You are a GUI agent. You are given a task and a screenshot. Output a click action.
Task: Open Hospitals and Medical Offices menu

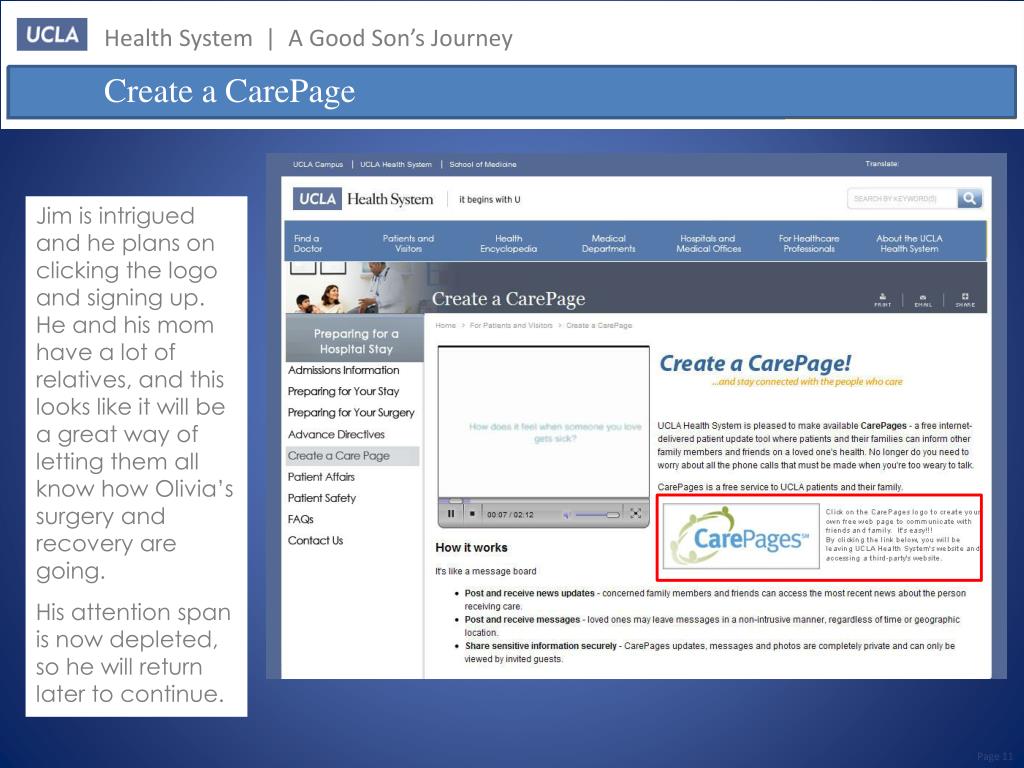point(709,244)
